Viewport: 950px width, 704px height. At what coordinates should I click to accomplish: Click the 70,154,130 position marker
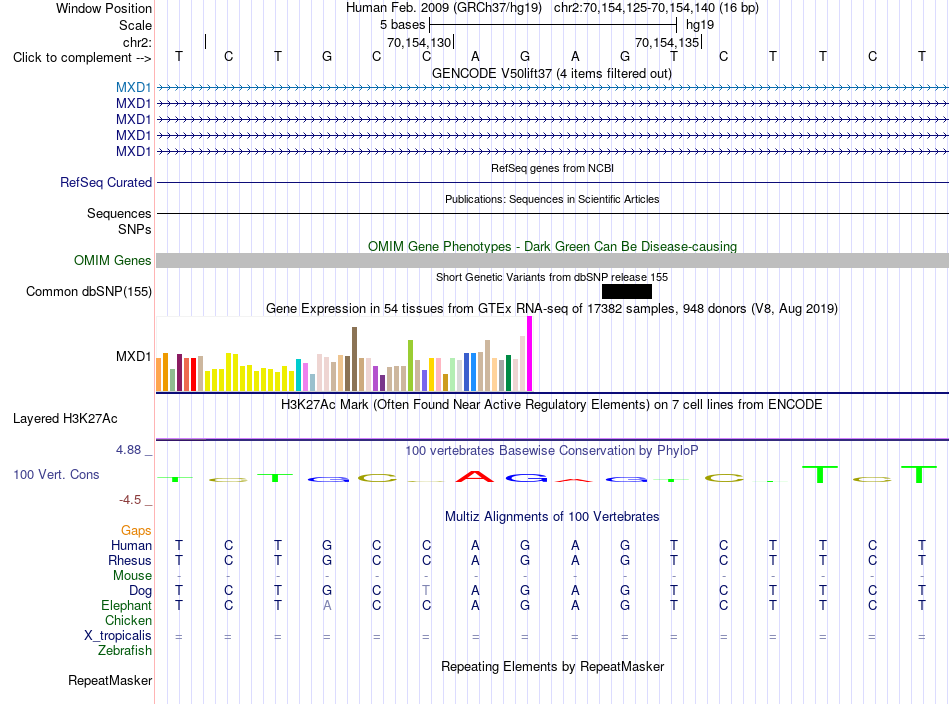point(420,42)
